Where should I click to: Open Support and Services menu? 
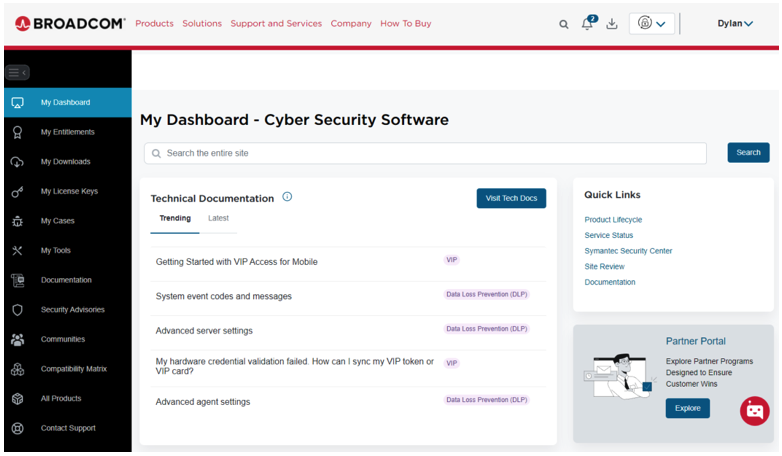click(x=276, y=24)
